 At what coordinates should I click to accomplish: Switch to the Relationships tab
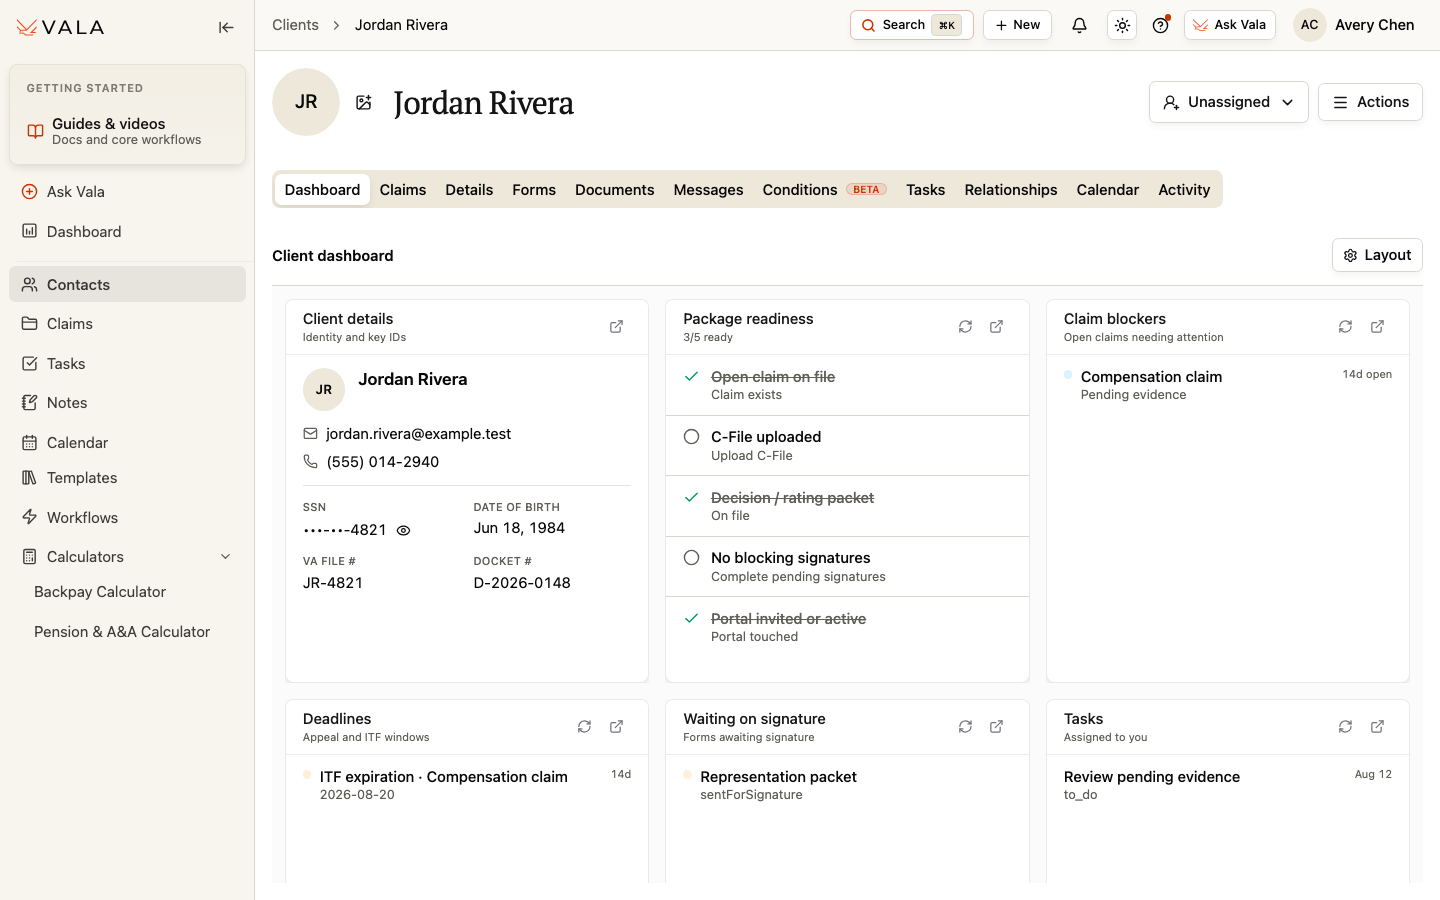click(1010, 190)
